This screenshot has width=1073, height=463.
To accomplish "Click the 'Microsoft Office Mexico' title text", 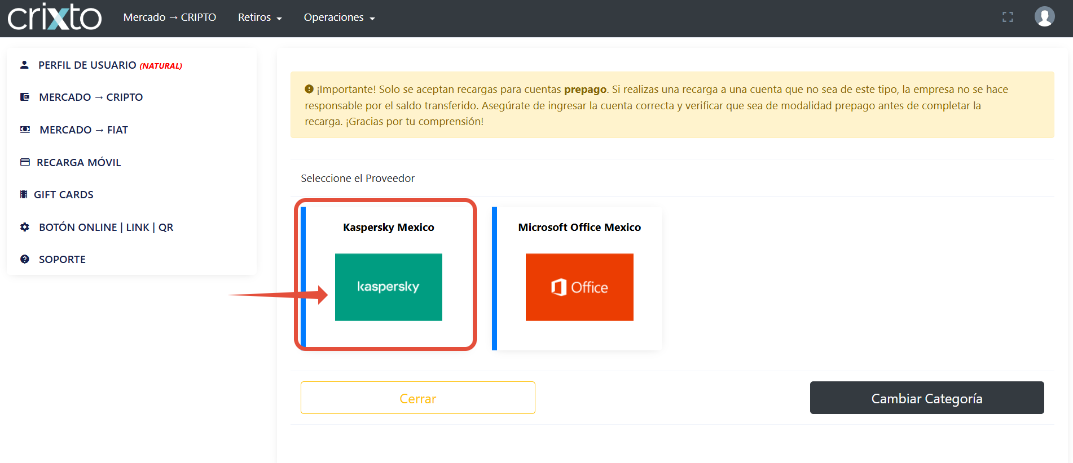I will pyautogui.click(x=580, y=227).
